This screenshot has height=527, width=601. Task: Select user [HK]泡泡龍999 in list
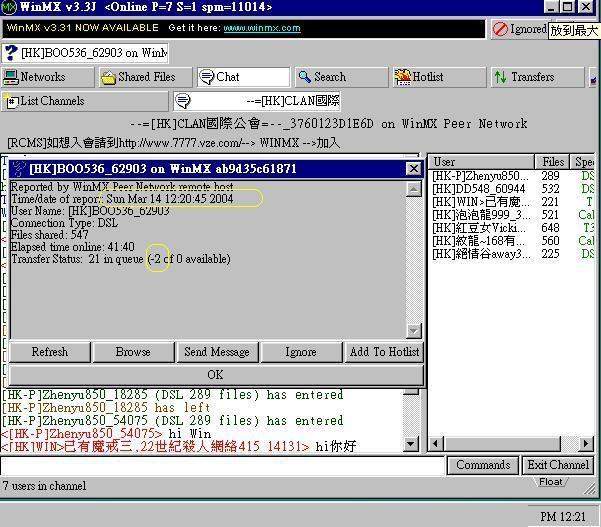click(511, 215)
